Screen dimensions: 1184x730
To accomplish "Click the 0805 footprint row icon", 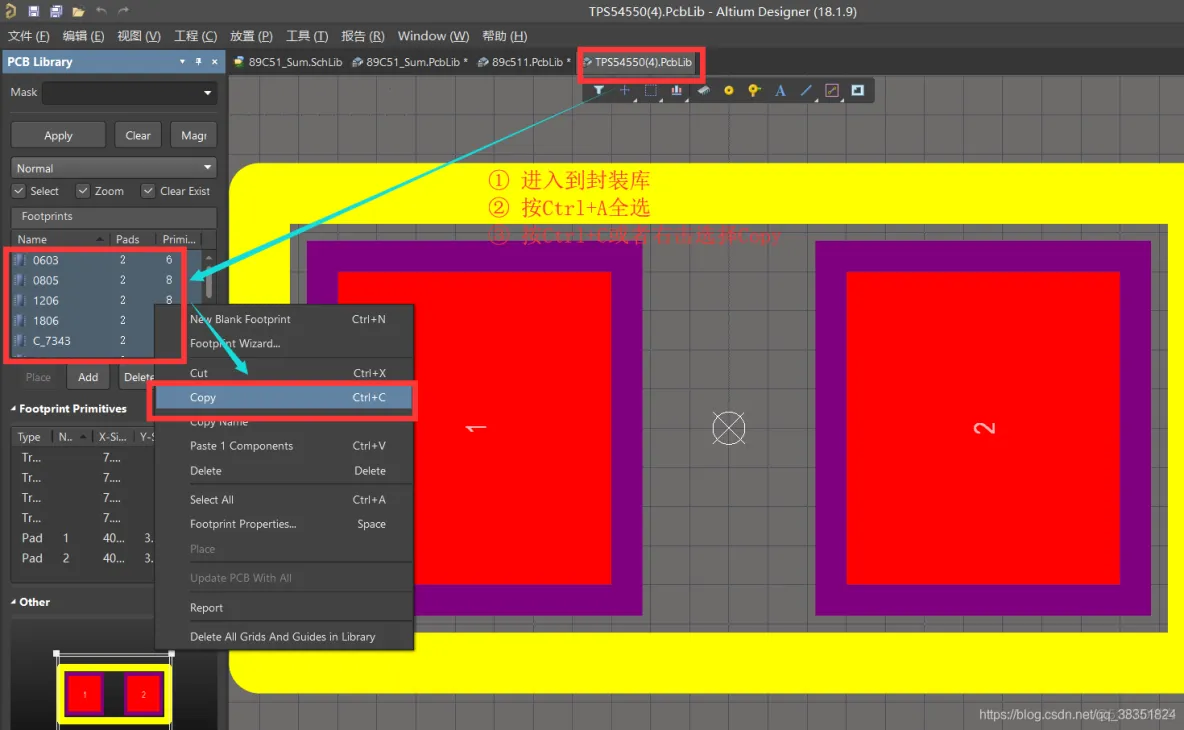I will pyautogui.click(x=20, y=280).
